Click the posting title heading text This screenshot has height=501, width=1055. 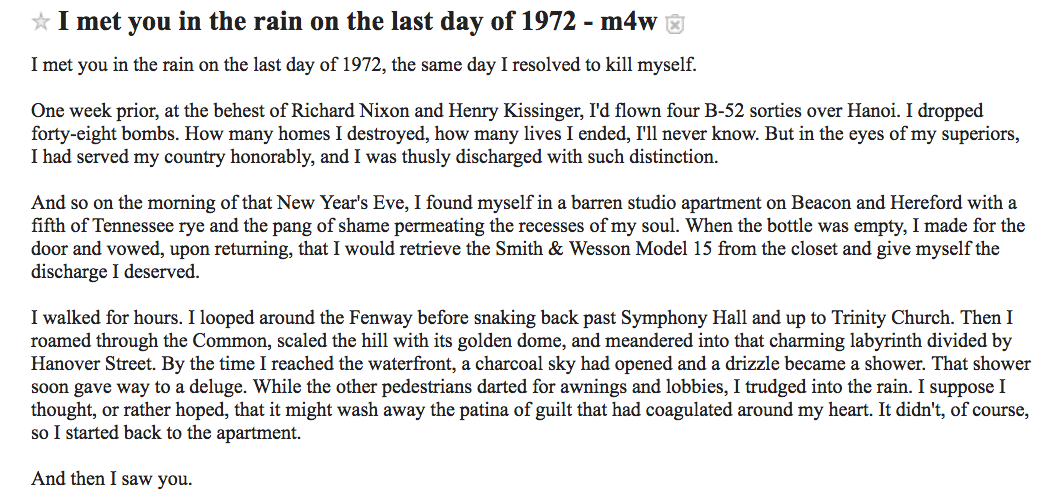(x=357, y=22)
